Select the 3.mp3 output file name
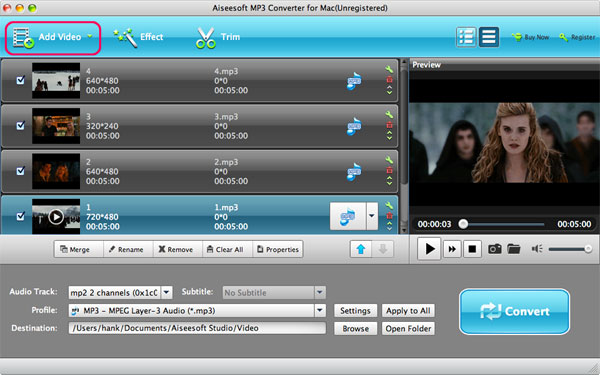The image size is (600, 375). [226, 116]
